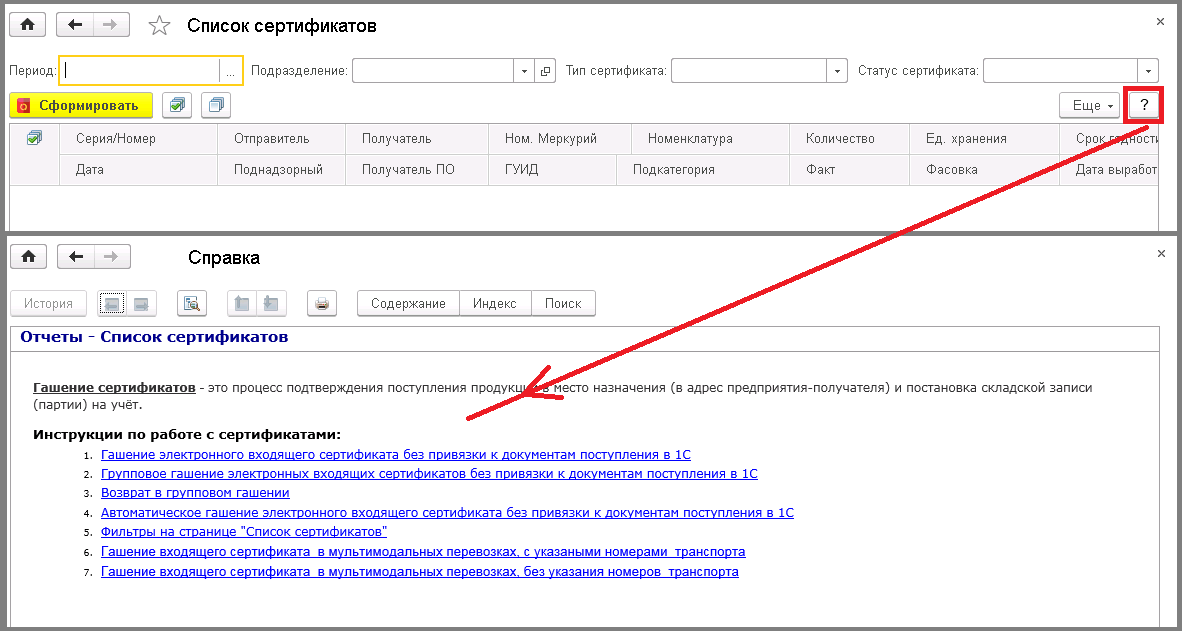Open link about перевозках с указаными номерами транспорта

423,552
